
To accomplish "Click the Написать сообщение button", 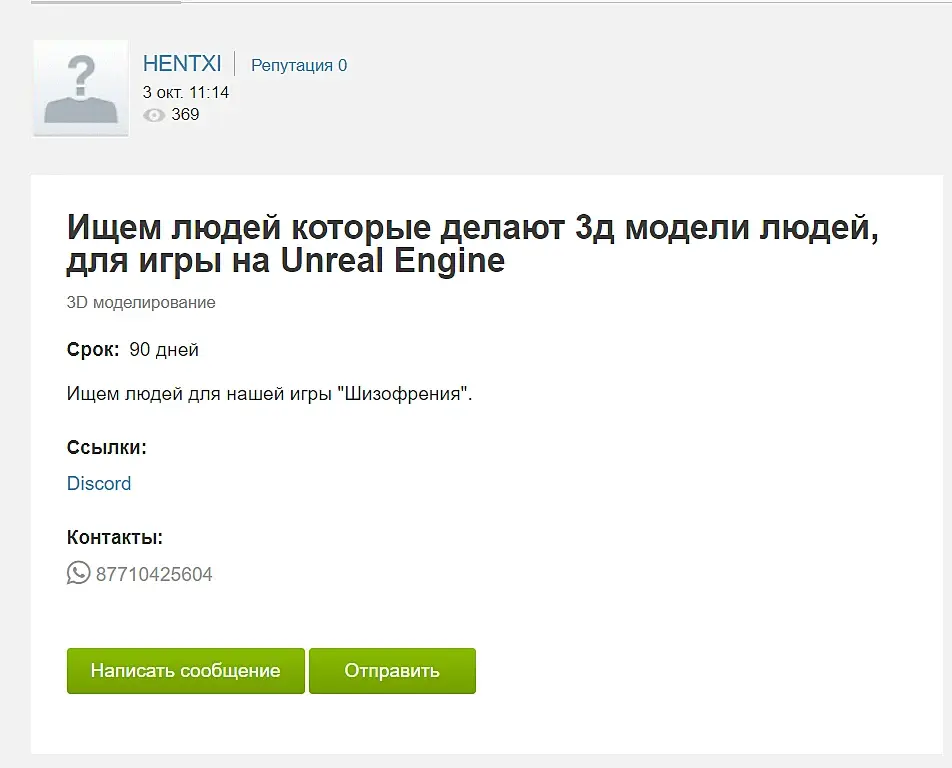I will coord(186,671).
